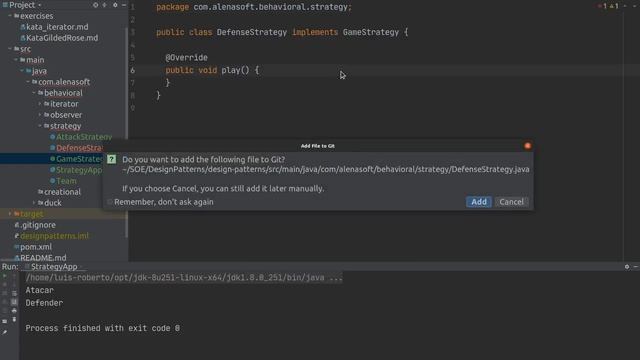Select pom.xml file
The height and width of the screenshot is (360, 640).
pyautogui.click(x=36, y=247)
